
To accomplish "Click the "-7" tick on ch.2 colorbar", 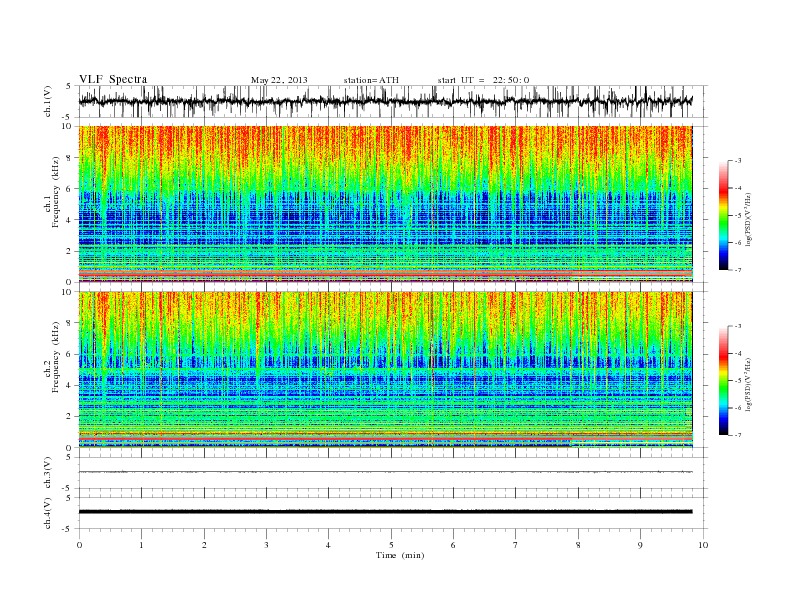I will (738, 435).
